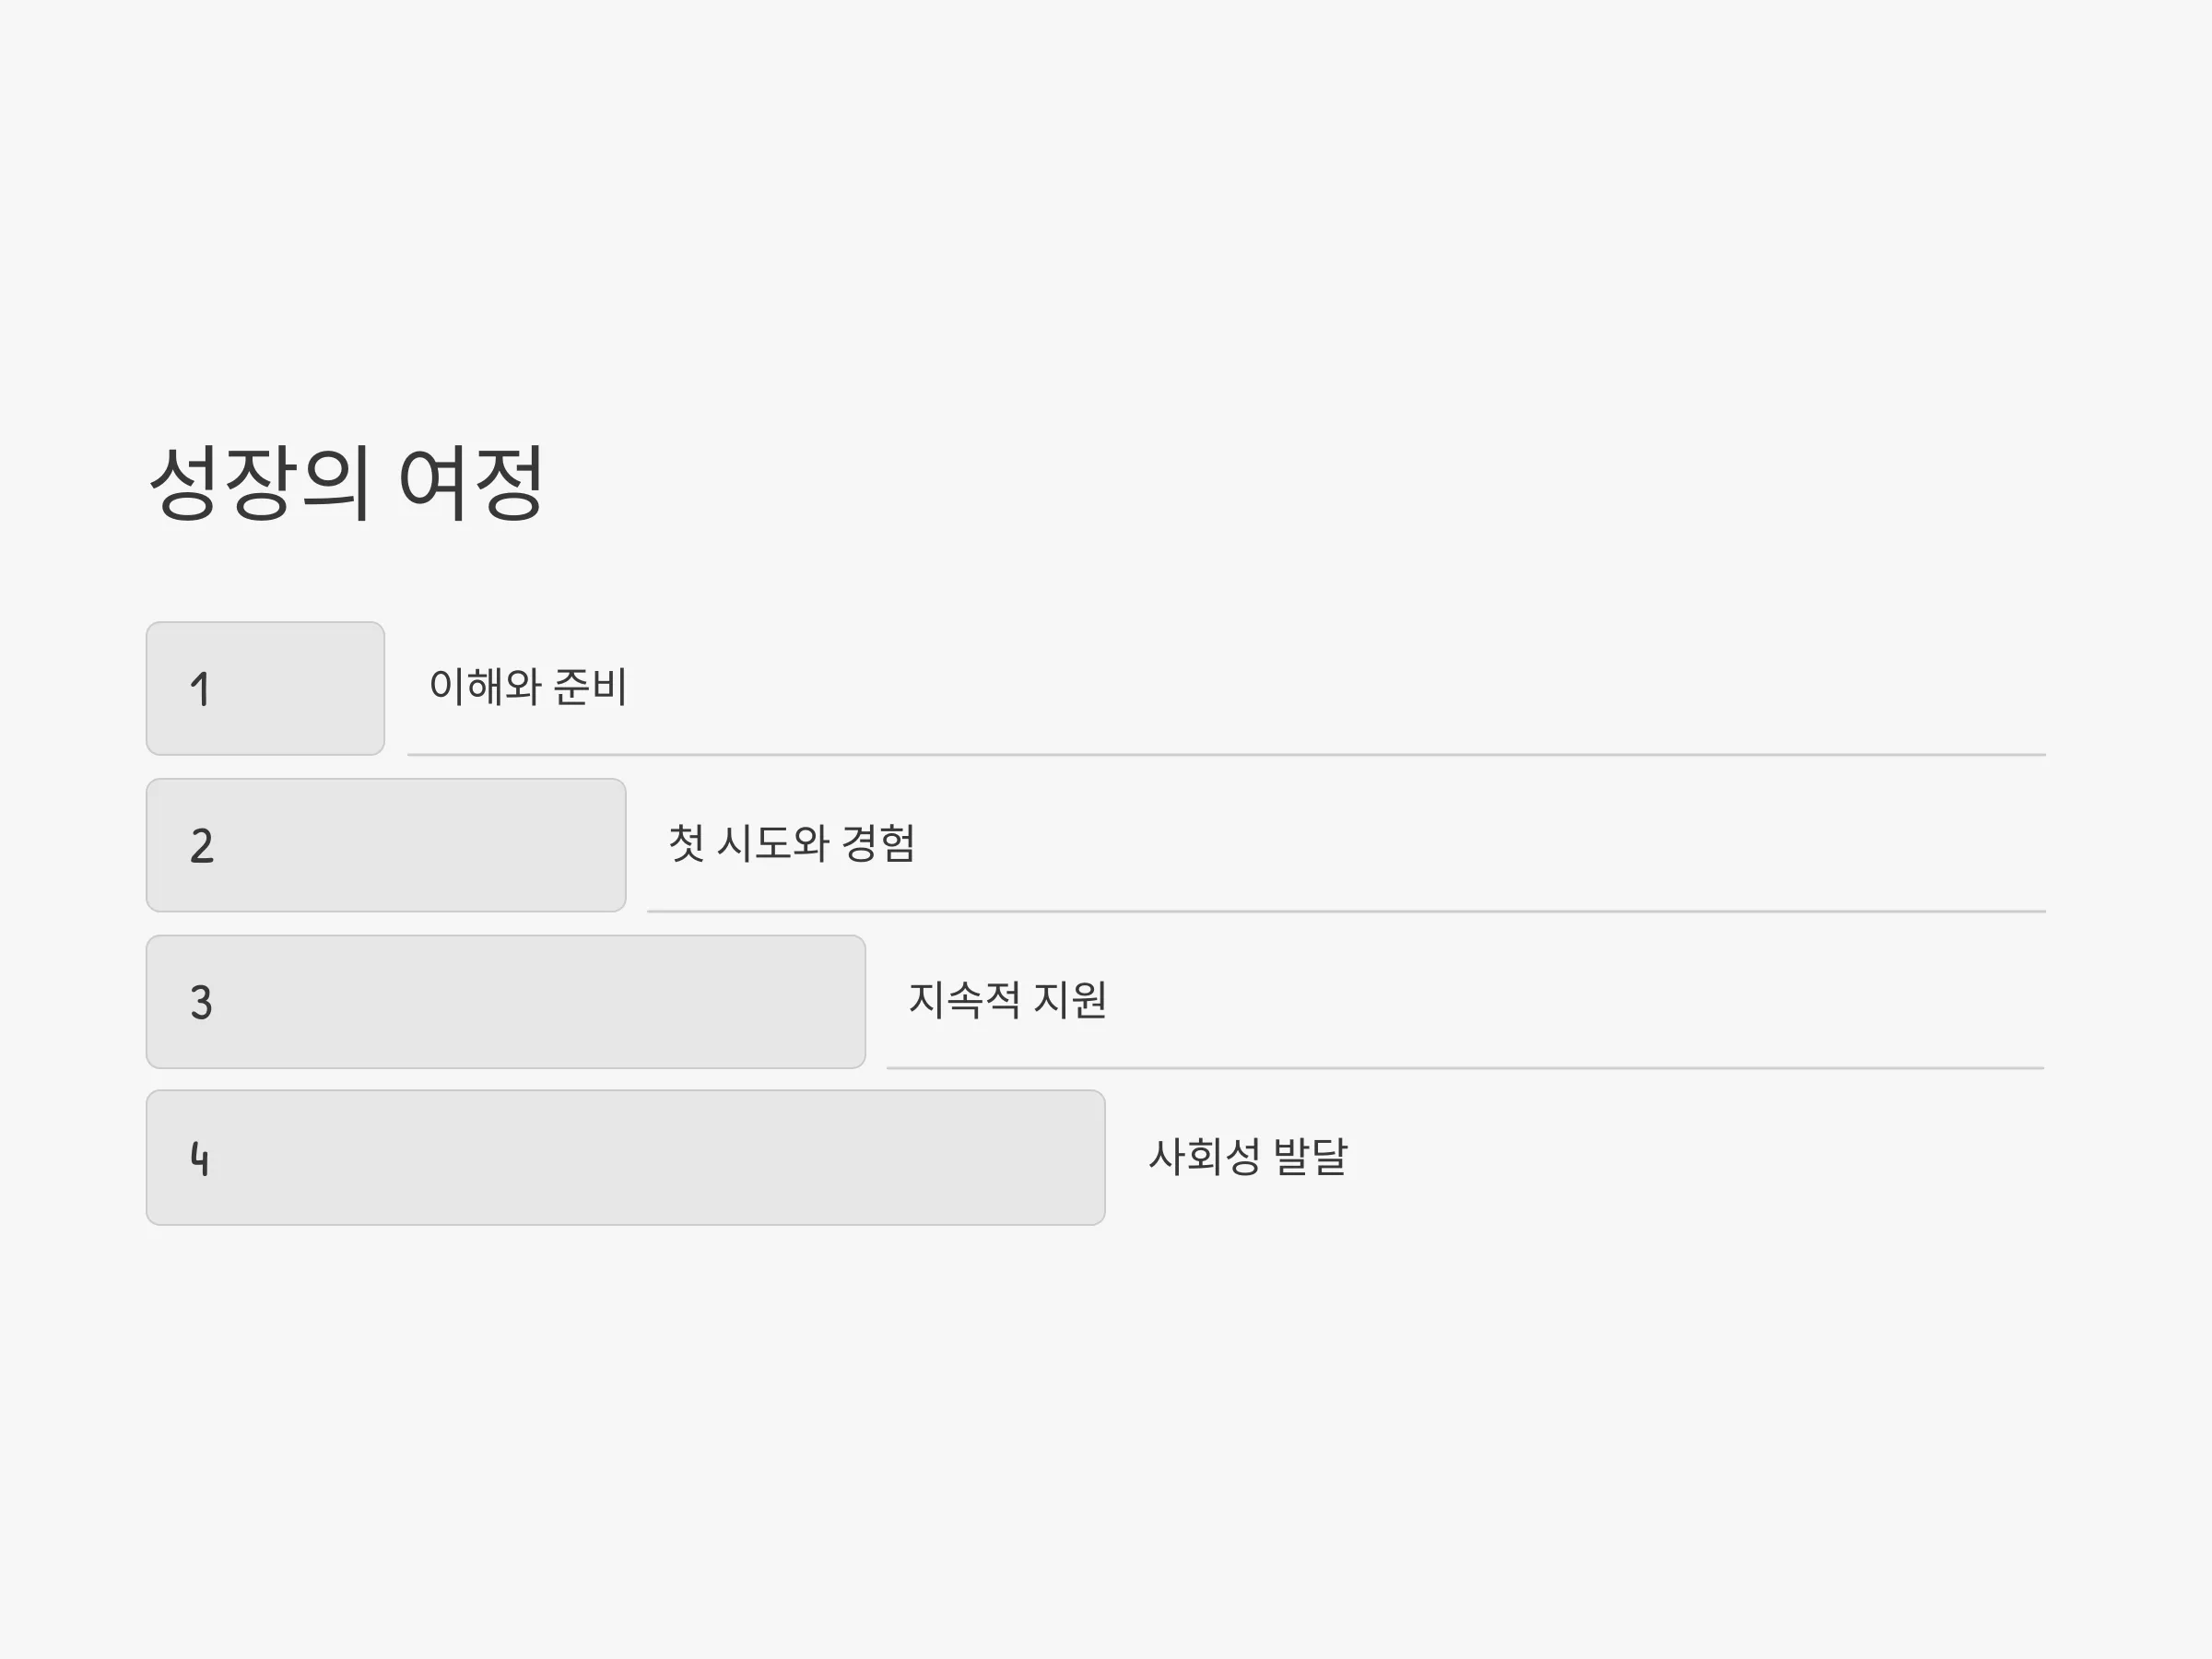2212x1659 pixels.
Task: Click the word "여정" in the title
Action: [x=471, y=483]
